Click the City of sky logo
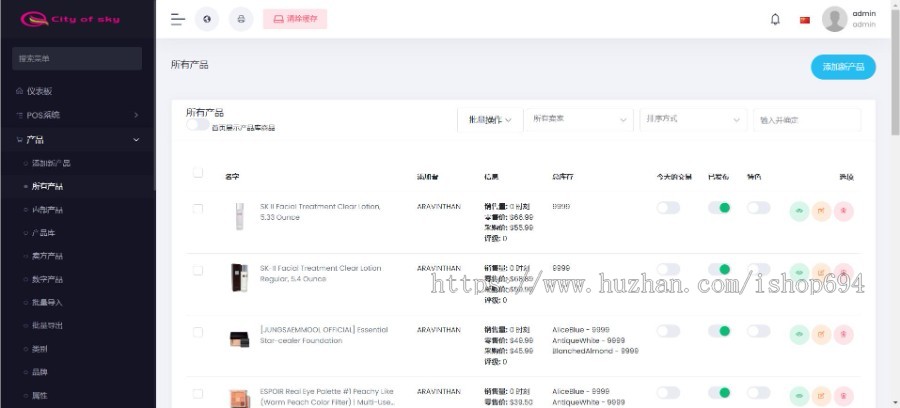This screenshot has width=900, height=408. pyautogui.click(x=70, y=19)
